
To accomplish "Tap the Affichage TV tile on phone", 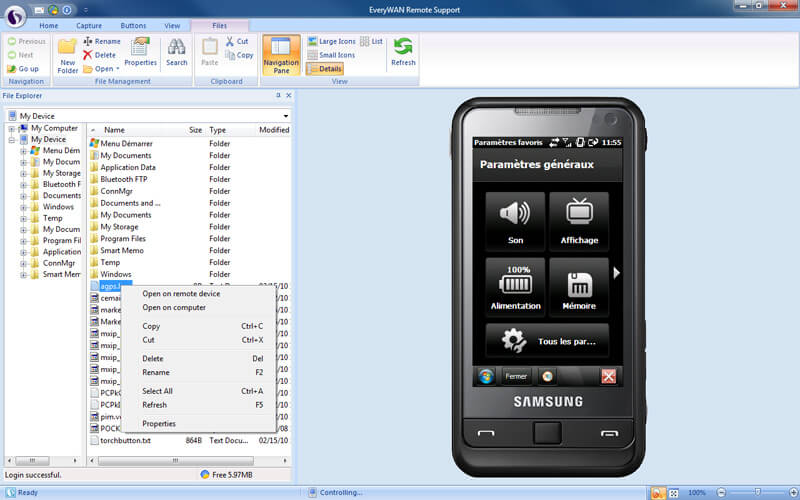I will click(x=579, y=221).
